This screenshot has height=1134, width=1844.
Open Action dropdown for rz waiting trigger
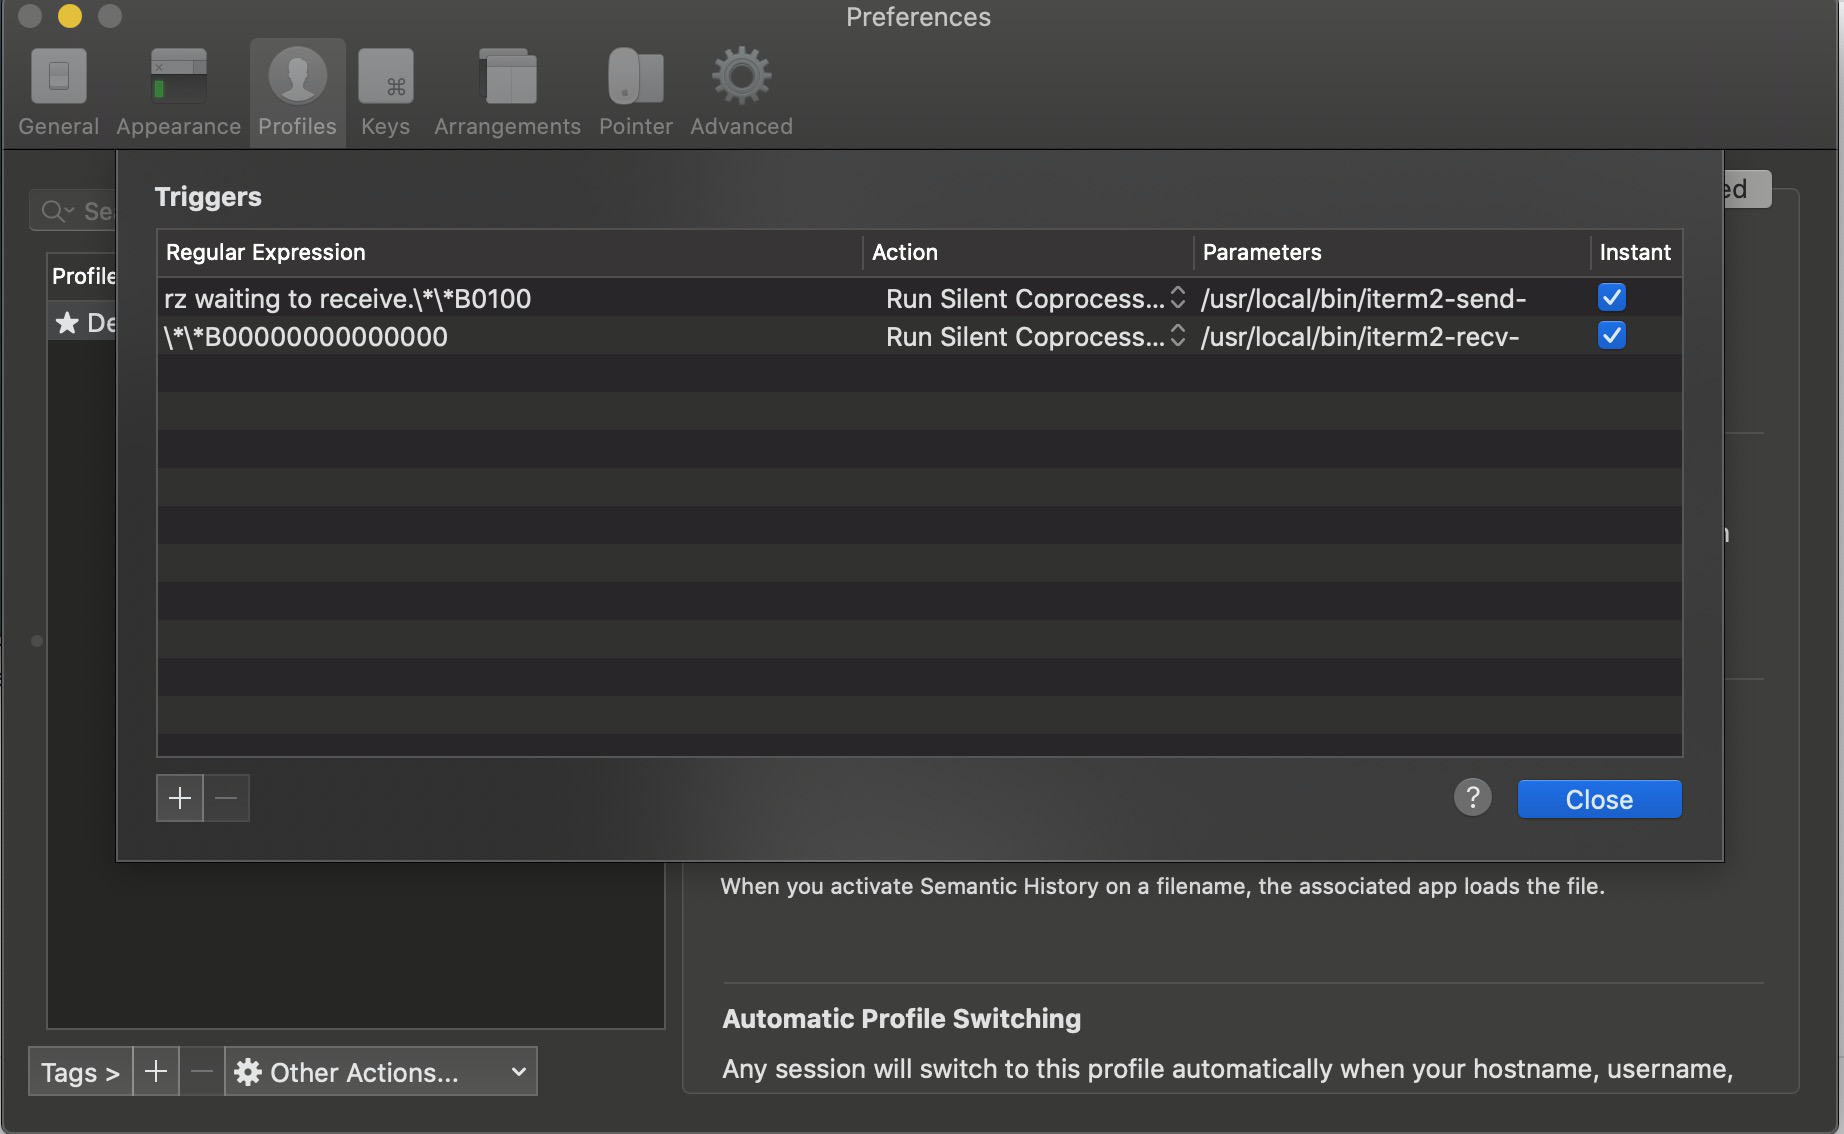point(1035,299)
